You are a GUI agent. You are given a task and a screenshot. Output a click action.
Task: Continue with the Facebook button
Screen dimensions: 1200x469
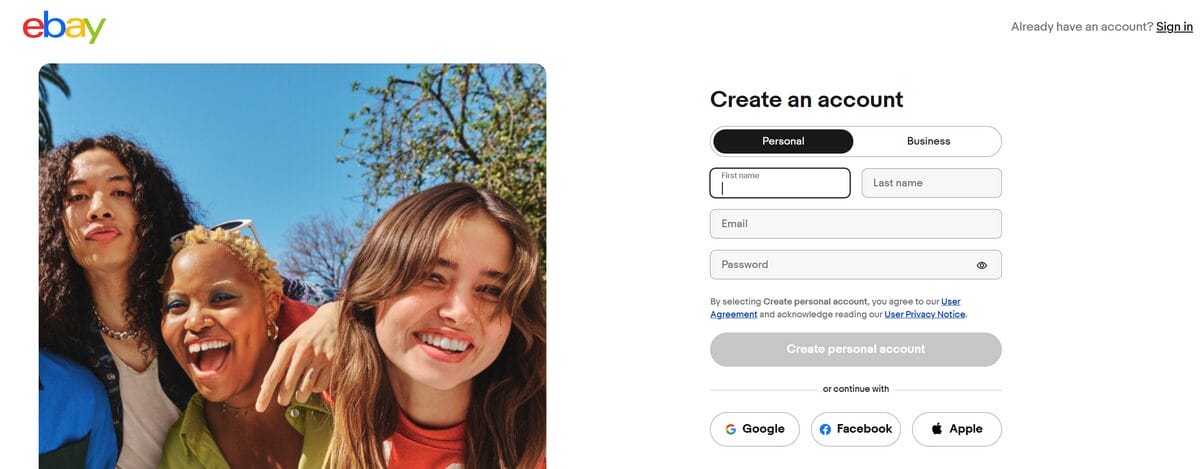point(856,429)
